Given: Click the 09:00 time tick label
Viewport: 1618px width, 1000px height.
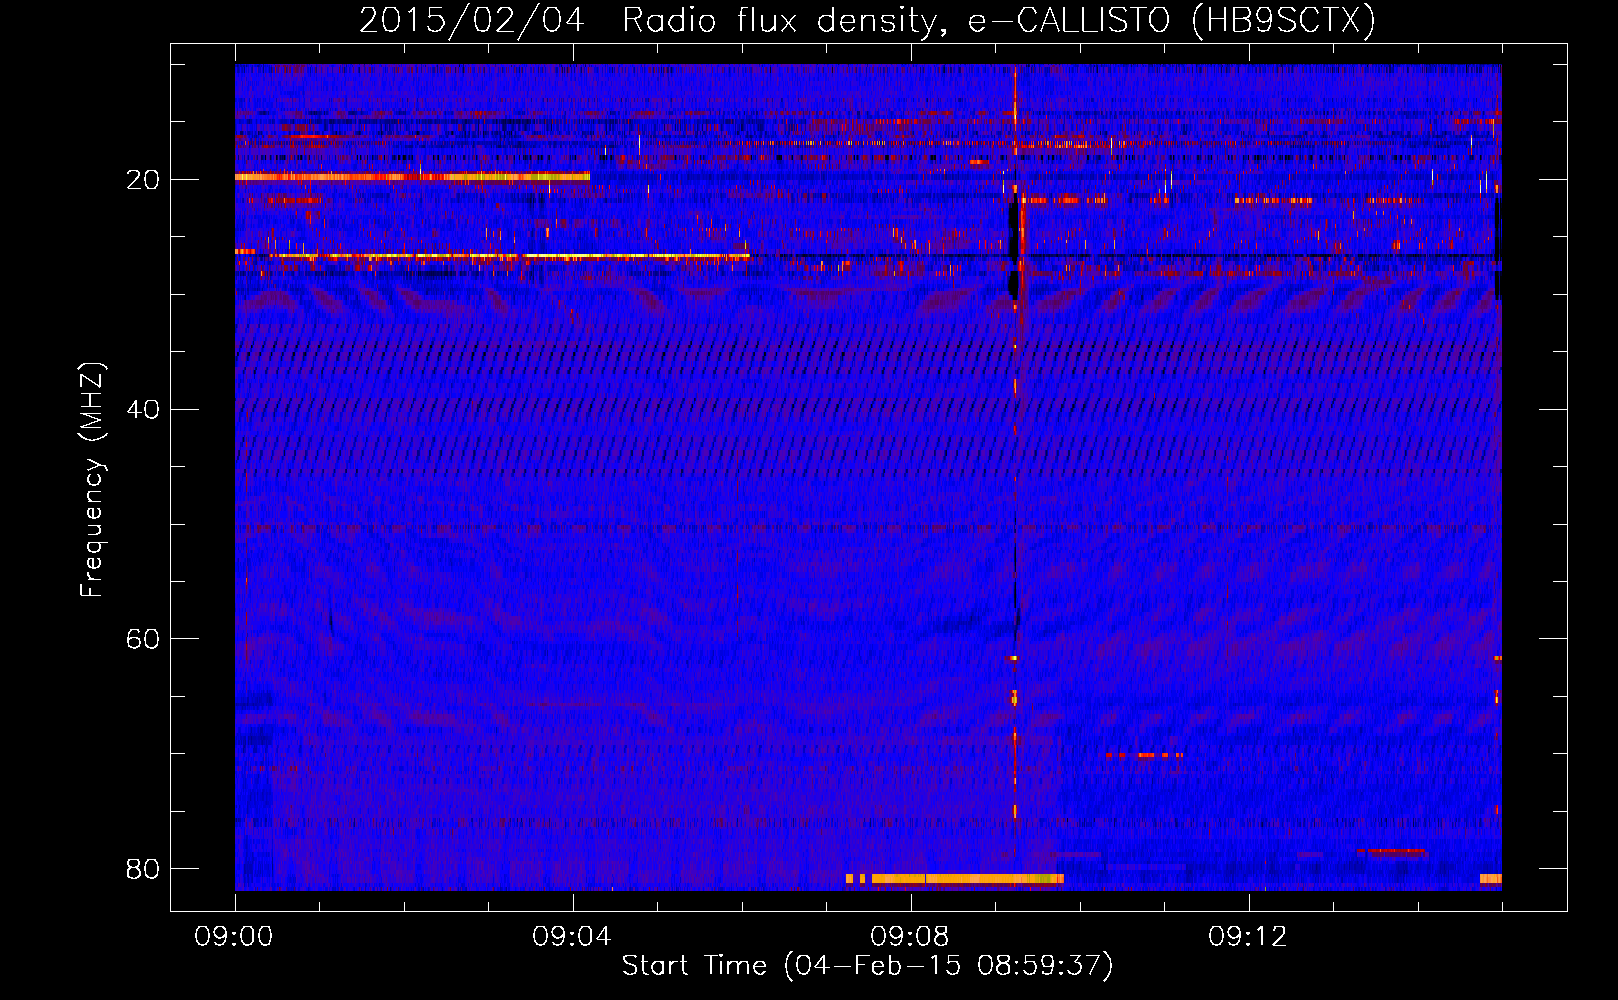Looking at the screenshot, I should 234,937.
